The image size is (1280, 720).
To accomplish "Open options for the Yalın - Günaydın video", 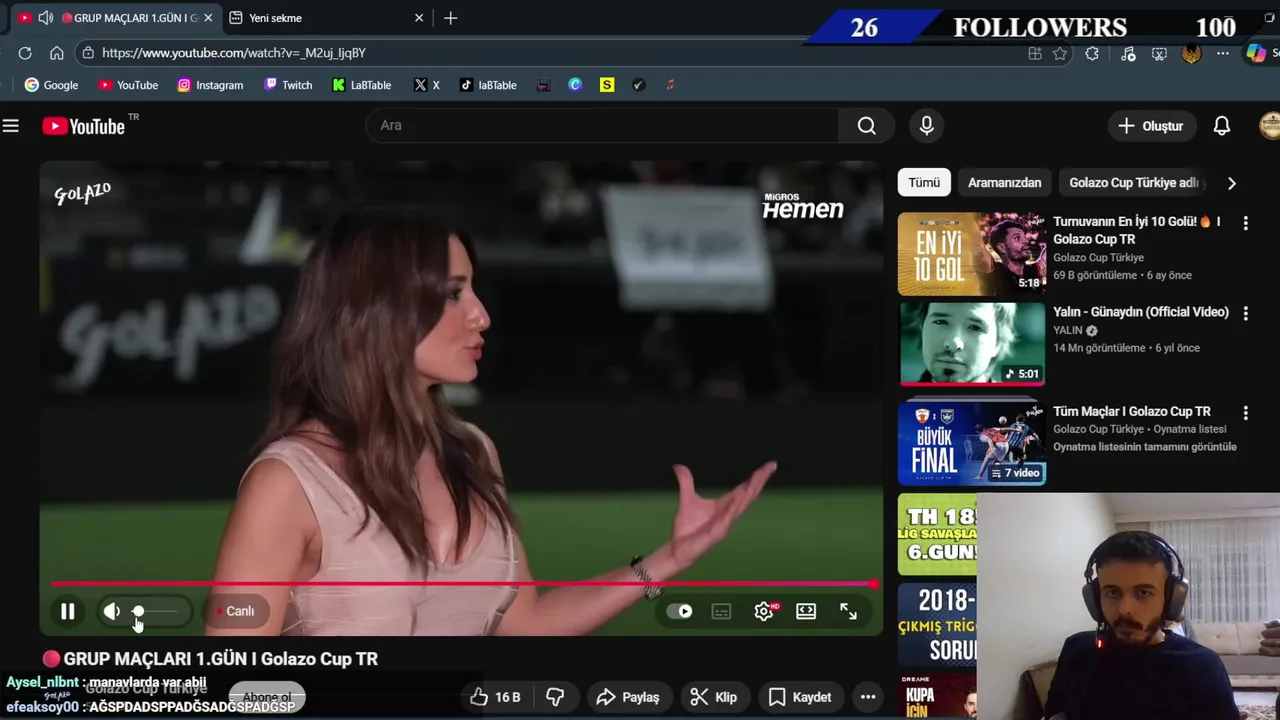I will (1245, 313).
